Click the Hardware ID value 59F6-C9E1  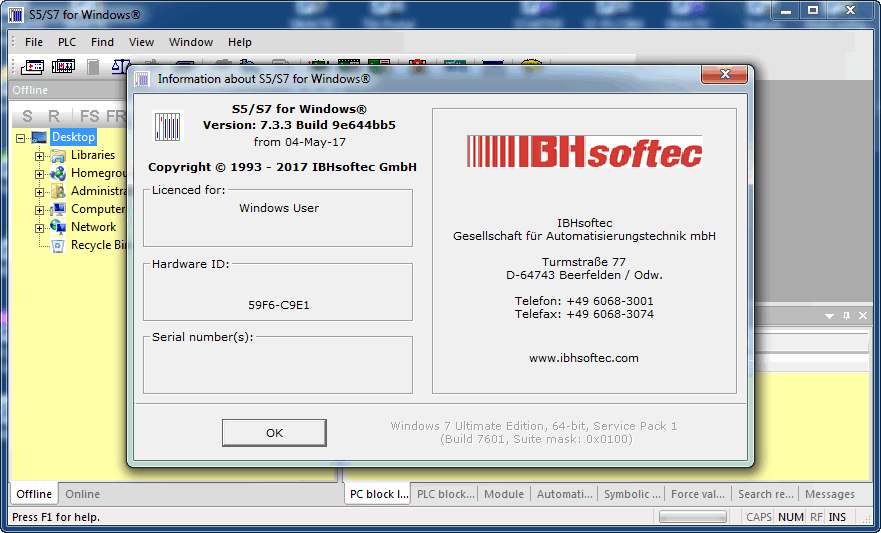click(279, 305)
